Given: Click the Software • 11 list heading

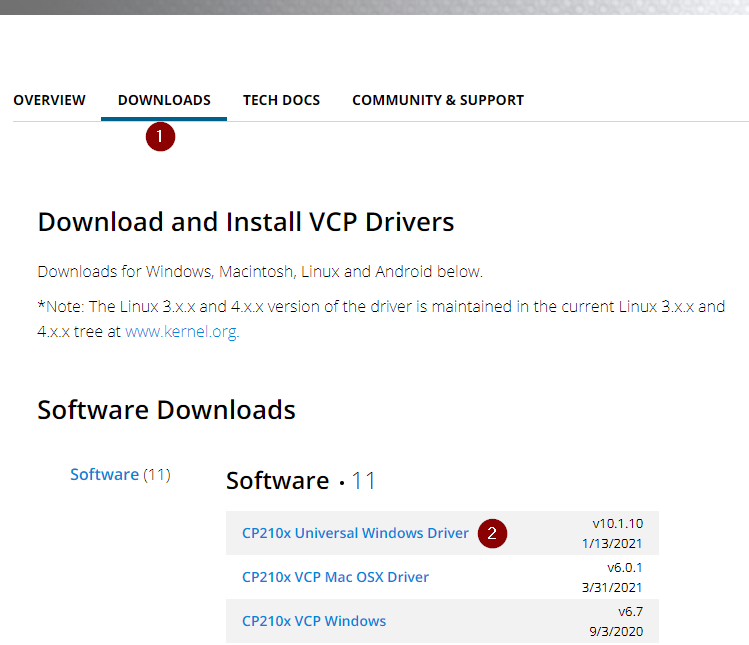Looking at the screenshot, I should click(x=301, y=480).
